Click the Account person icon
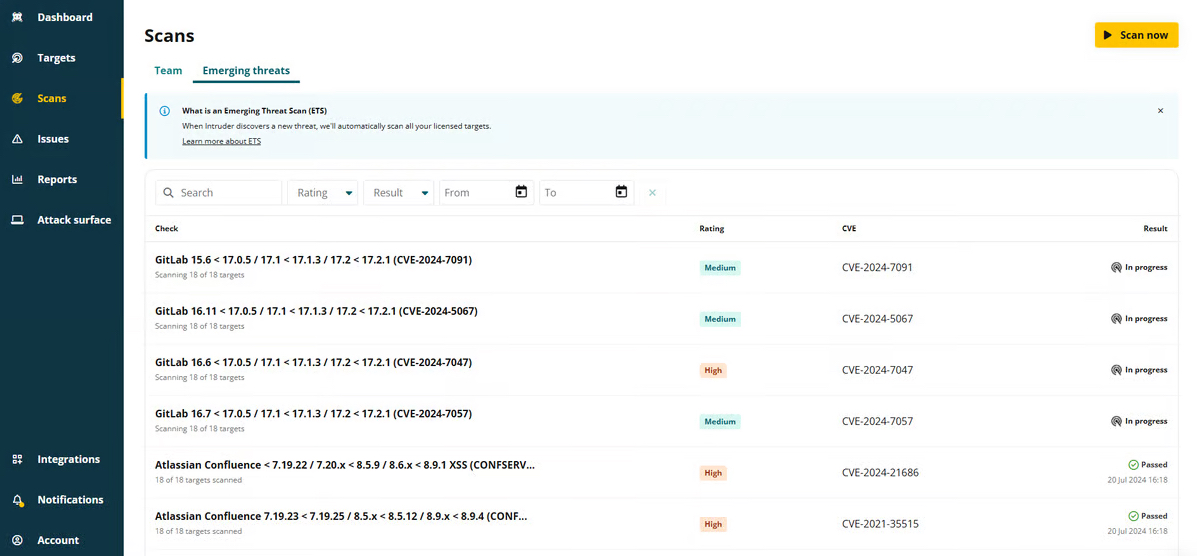Image resolution: width=1197 pixels, height=556 pixels. 18,540
